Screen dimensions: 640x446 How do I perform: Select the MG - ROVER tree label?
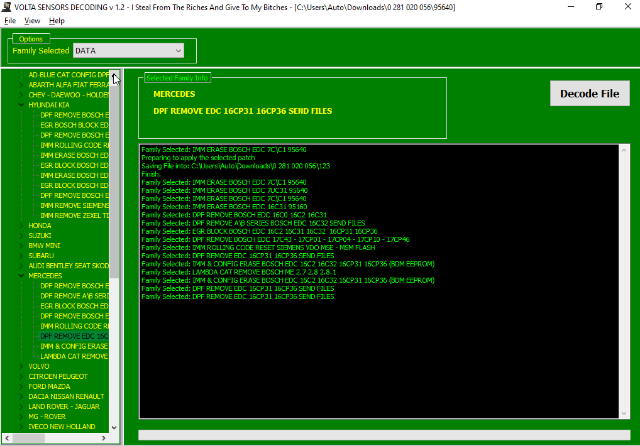47,417
